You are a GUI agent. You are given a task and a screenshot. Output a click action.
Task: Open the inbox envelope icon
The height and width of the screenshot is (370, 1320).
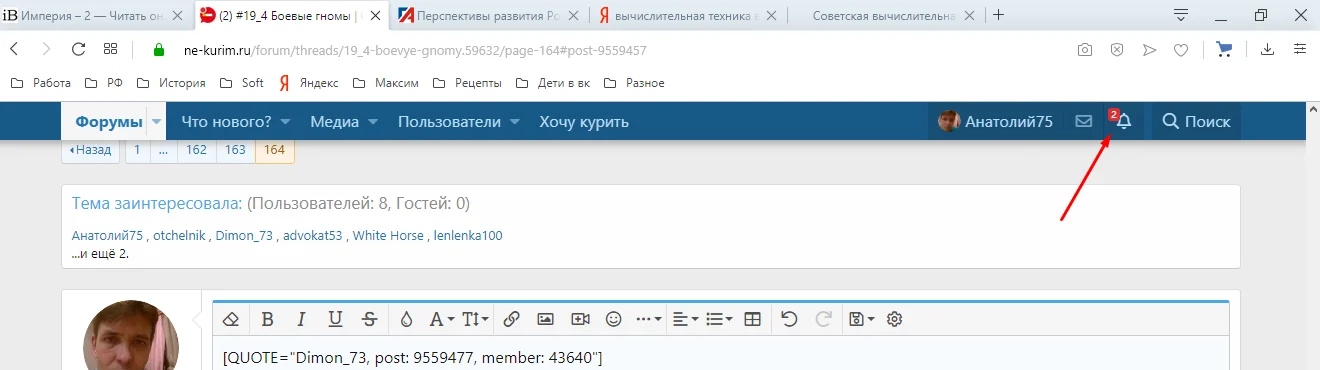pos(1083,122)
